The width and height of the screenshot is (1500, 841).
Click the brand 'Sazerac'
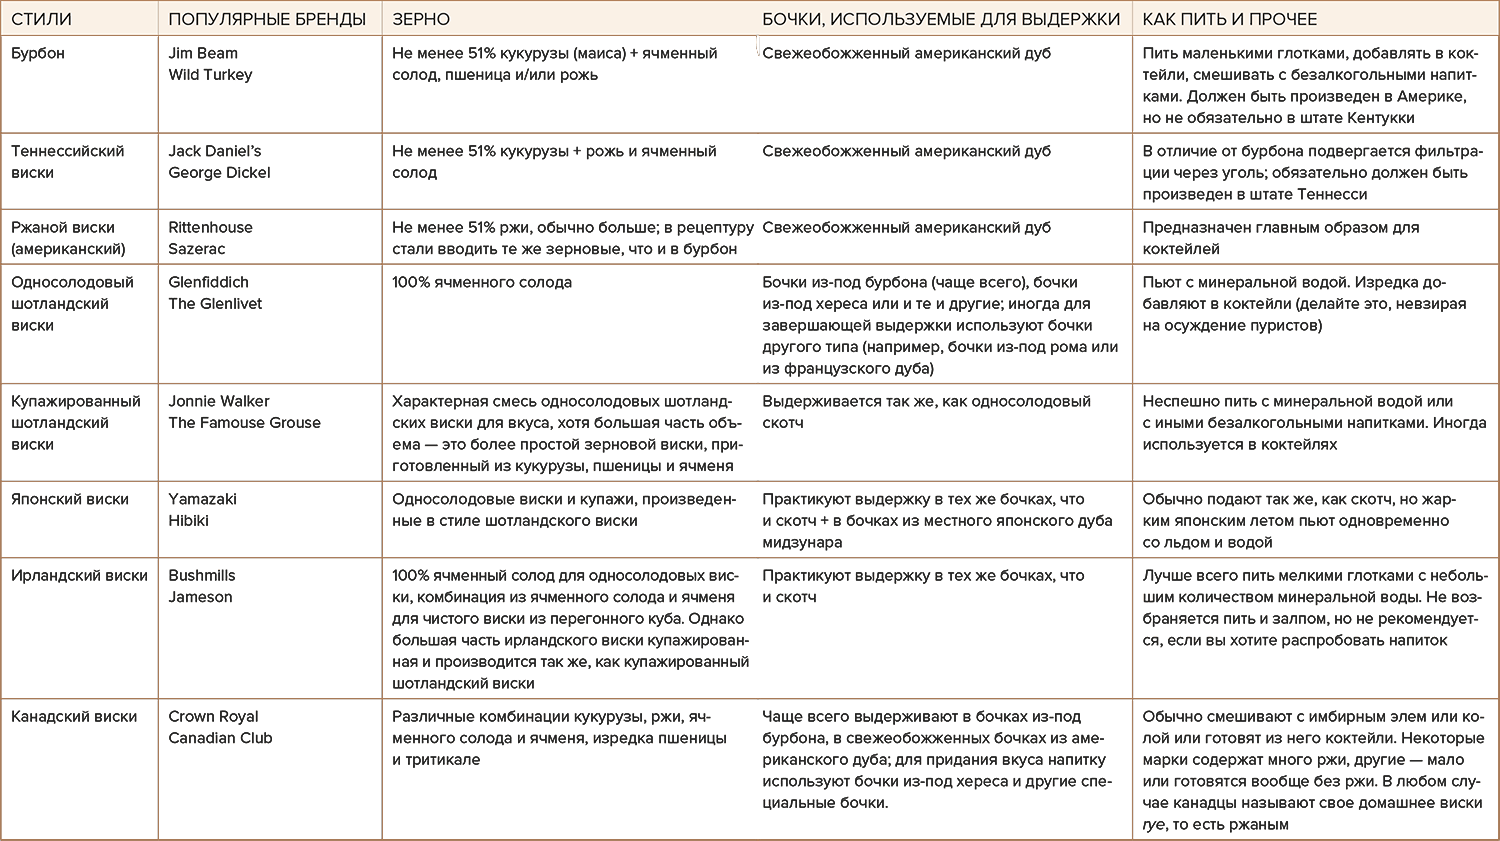(197, 249)
